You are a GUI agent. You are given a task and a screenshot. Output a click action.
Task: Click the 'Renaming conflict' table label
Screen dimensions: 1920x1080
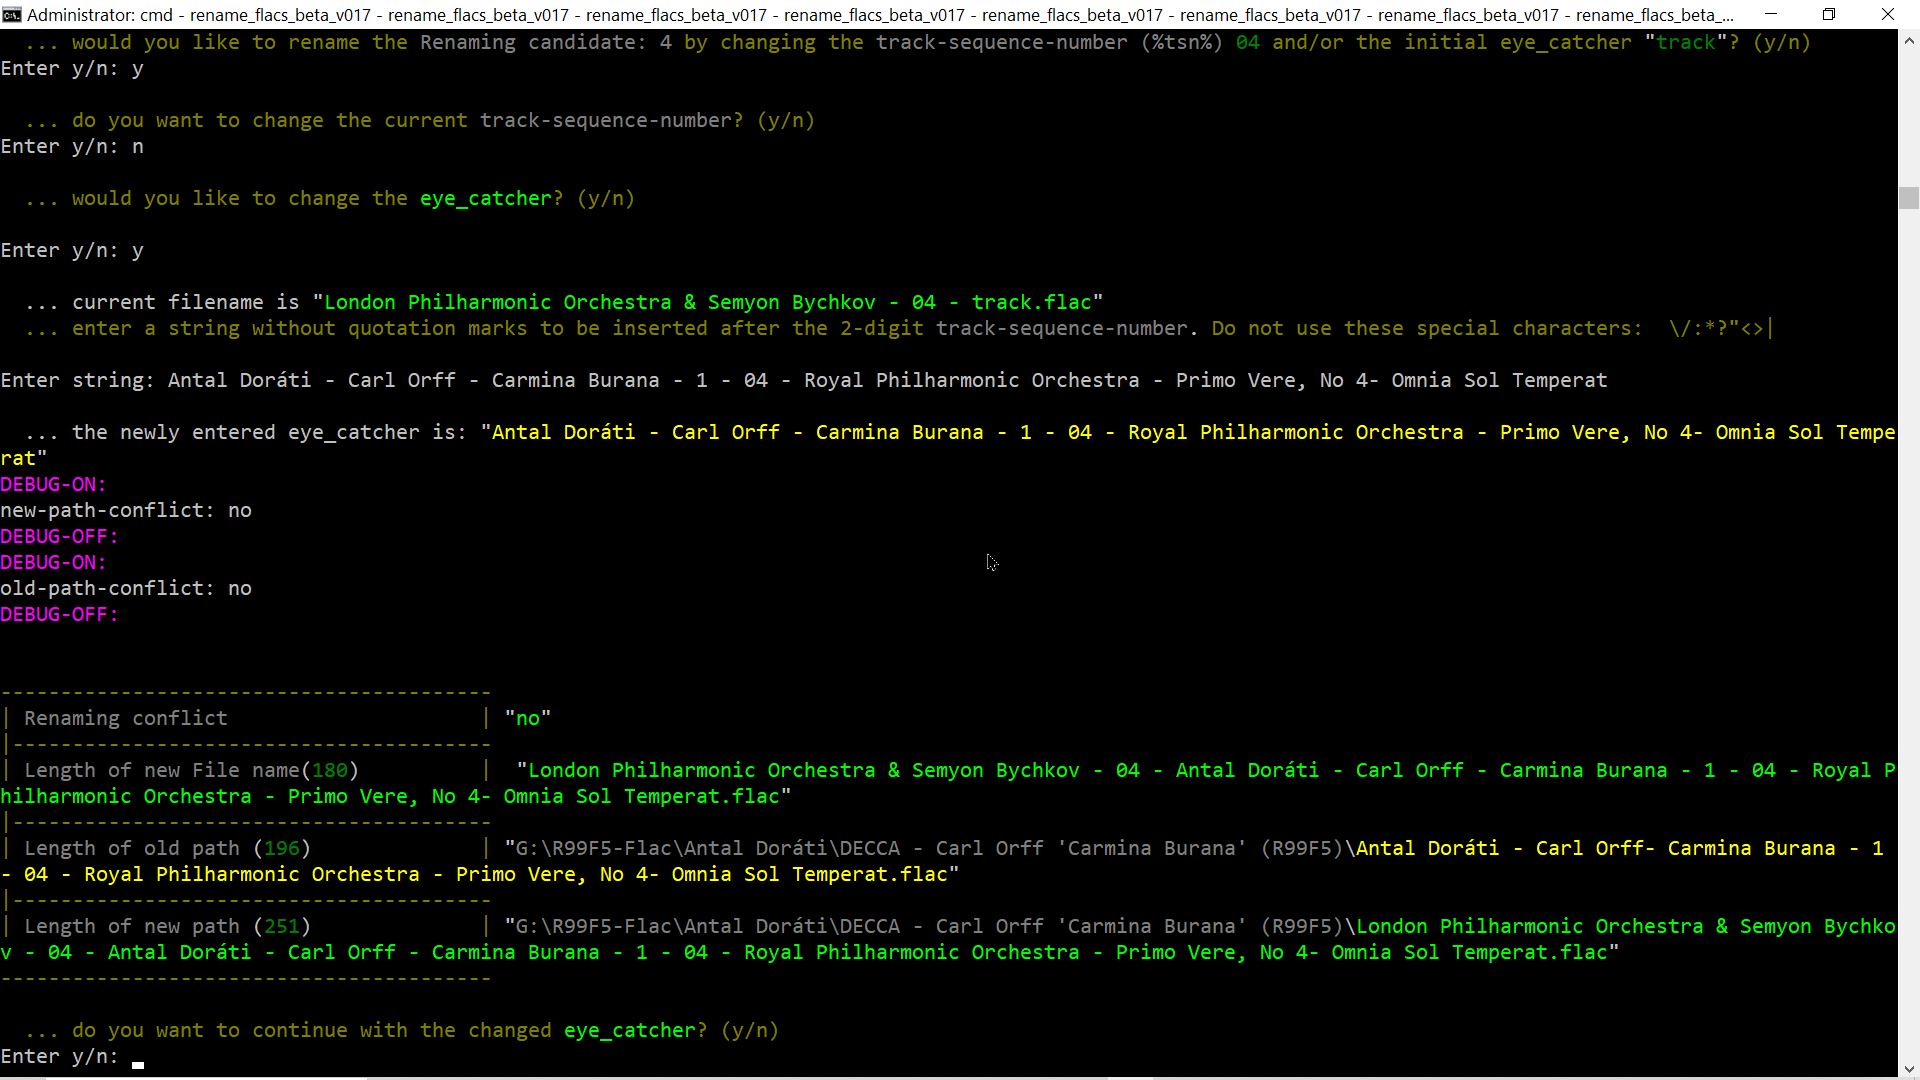click(126, 719)
